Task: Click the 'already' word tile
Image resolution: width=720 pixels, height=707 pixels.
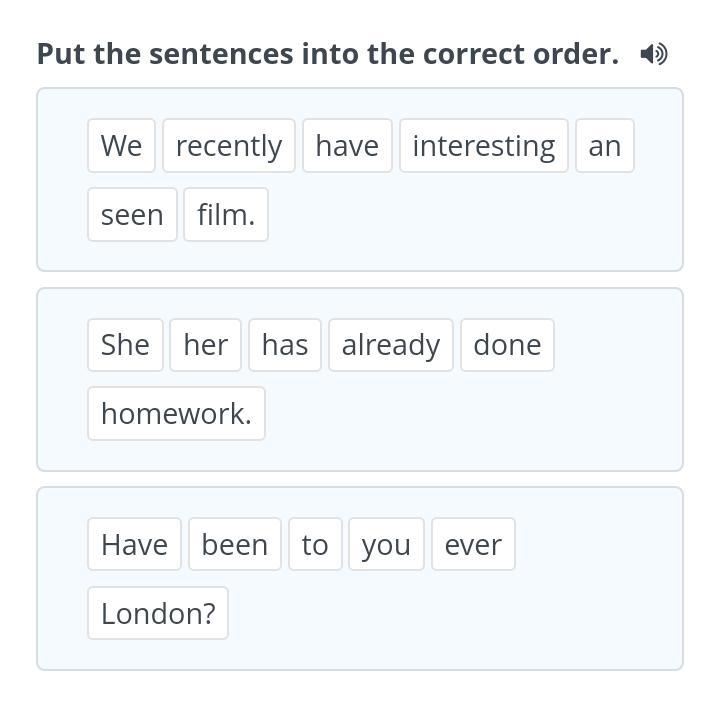Action: [391, 345]
